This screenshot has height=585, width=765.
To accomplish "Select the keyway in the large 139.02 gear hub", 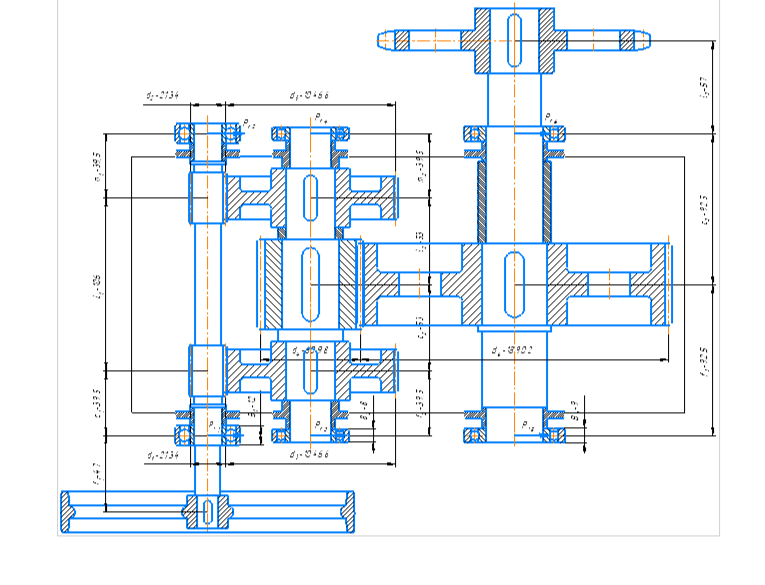I will (514, 285).
